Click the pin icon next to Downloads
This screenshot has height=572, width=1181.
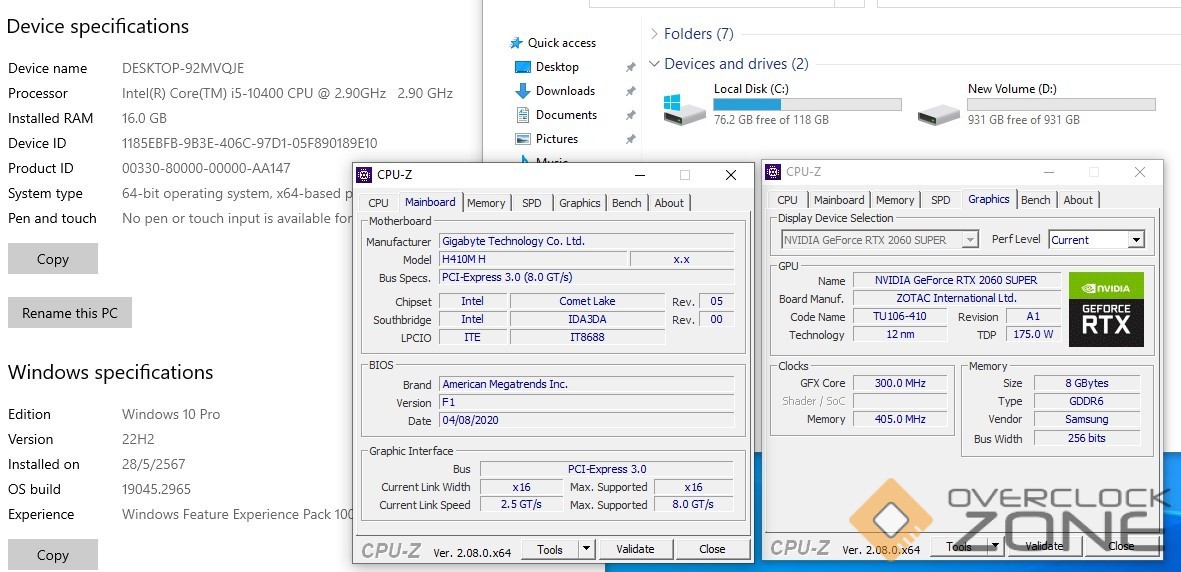[x=630, y=91]
